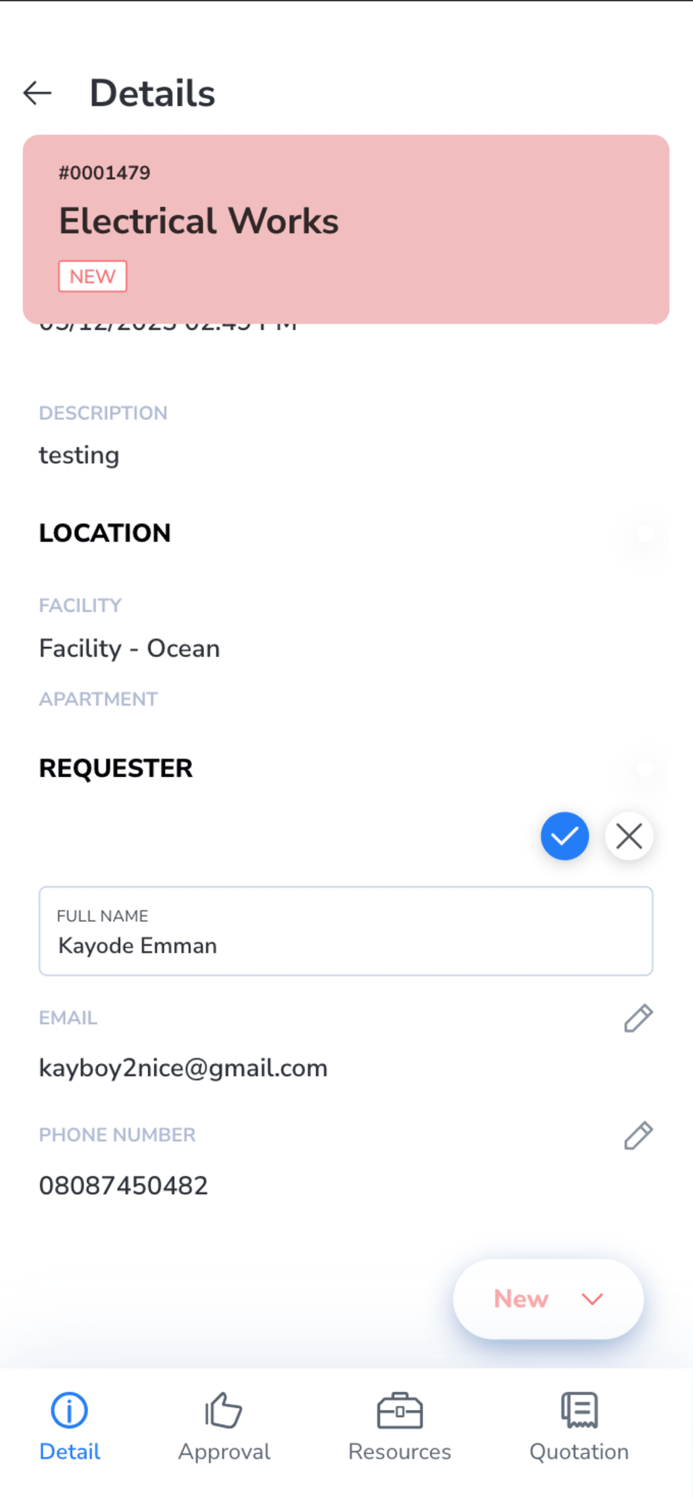The width and height of the screenshot is (693, 1500).
Task: Tap the Resources toolbox icon
Action: click(399, 1411)
